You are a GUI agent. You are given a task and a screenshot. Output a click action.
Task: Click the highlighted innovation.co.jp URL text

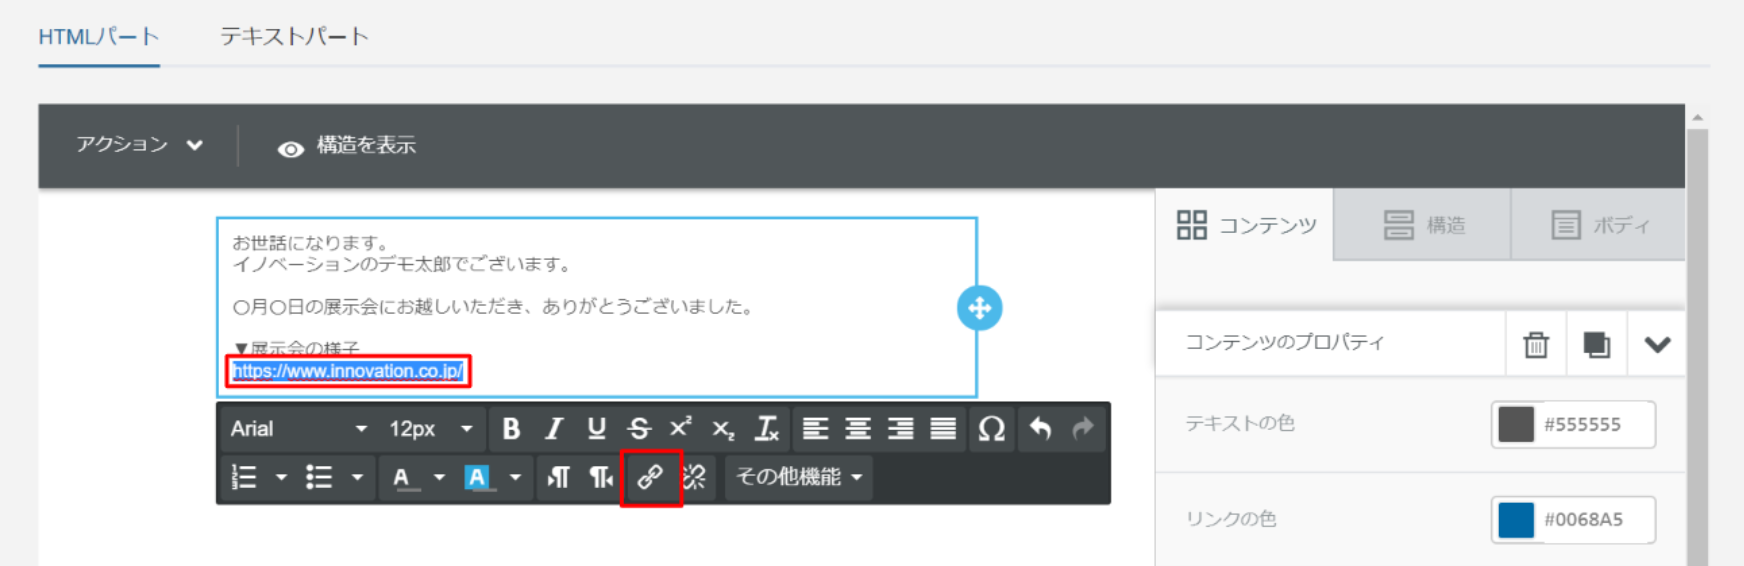pyautogui.click(x=348, y=371)
